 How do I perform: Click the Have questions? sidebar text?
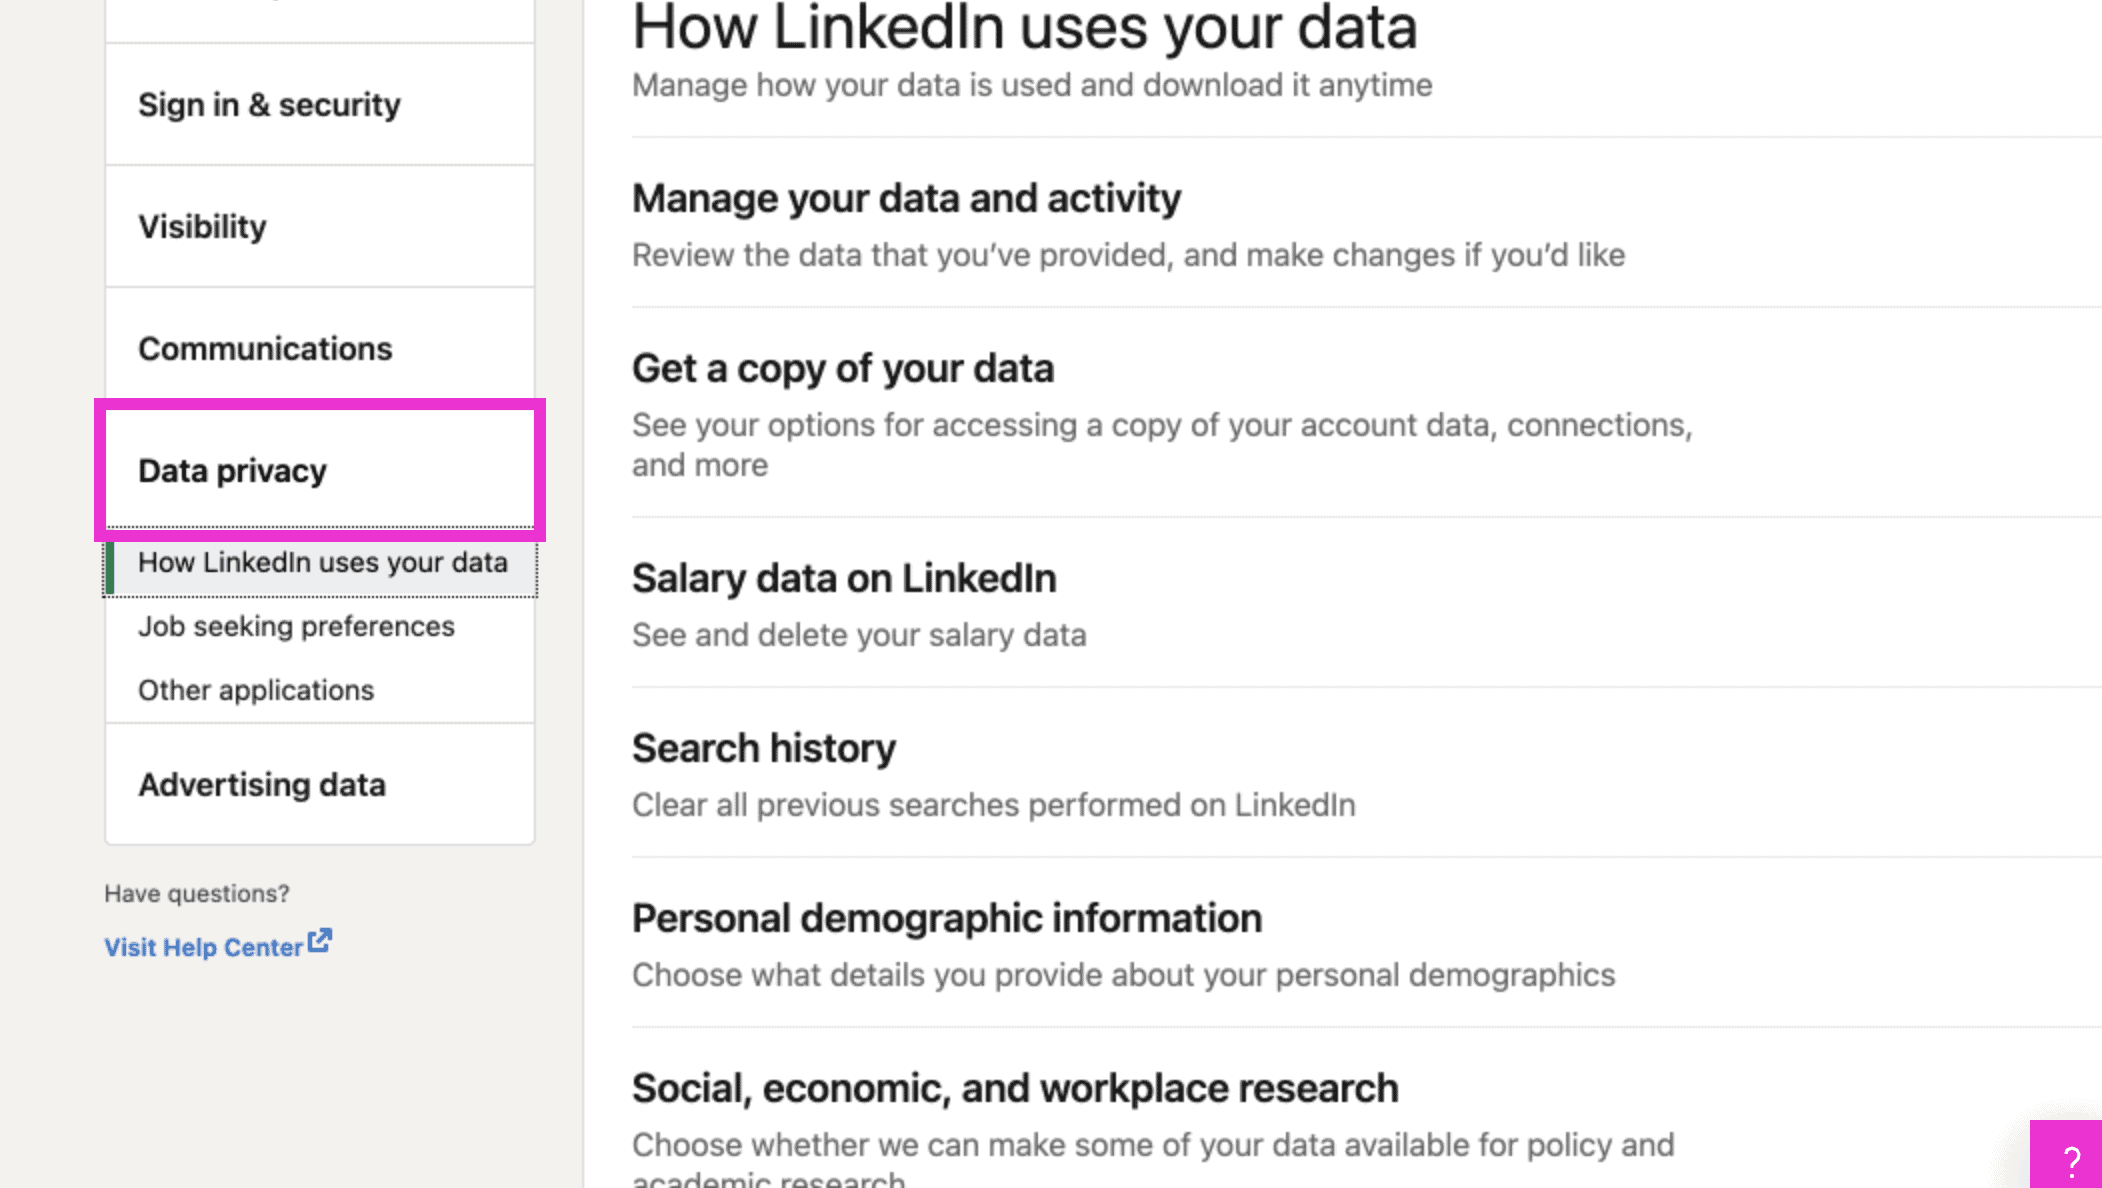196,893
